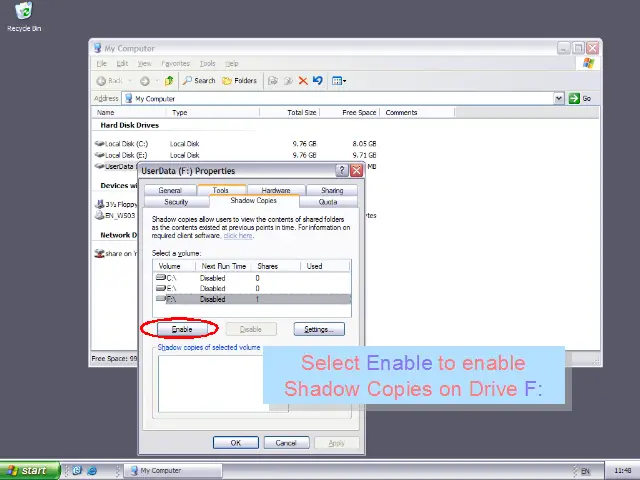
Task: Click Enable to turn on shadow copies
Action: click(182, 329)
